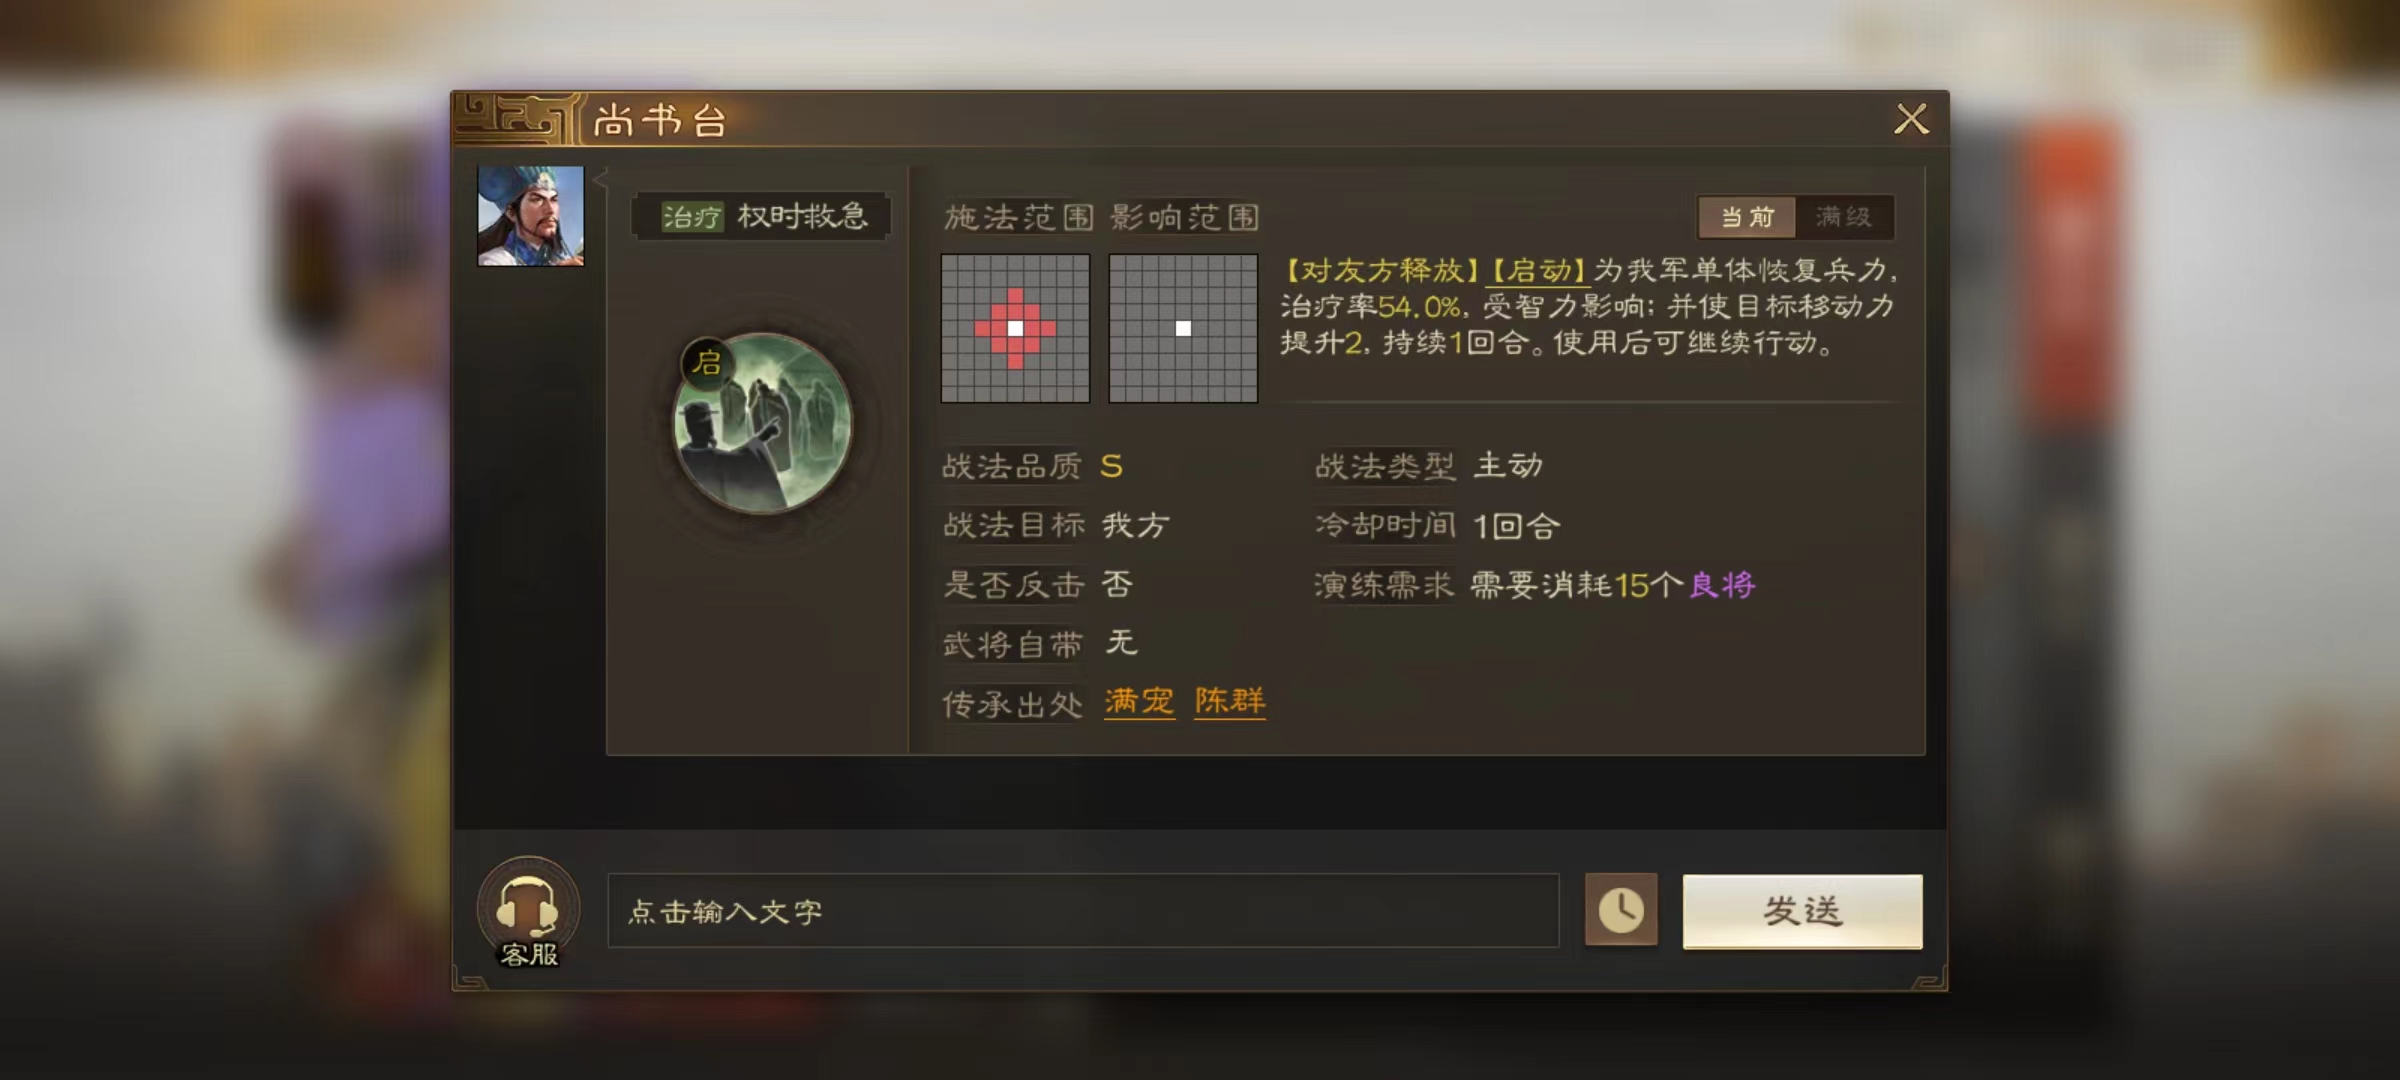
Task: Tap the 冷却时间 1回合 value
Action: tap(1516, 526)
